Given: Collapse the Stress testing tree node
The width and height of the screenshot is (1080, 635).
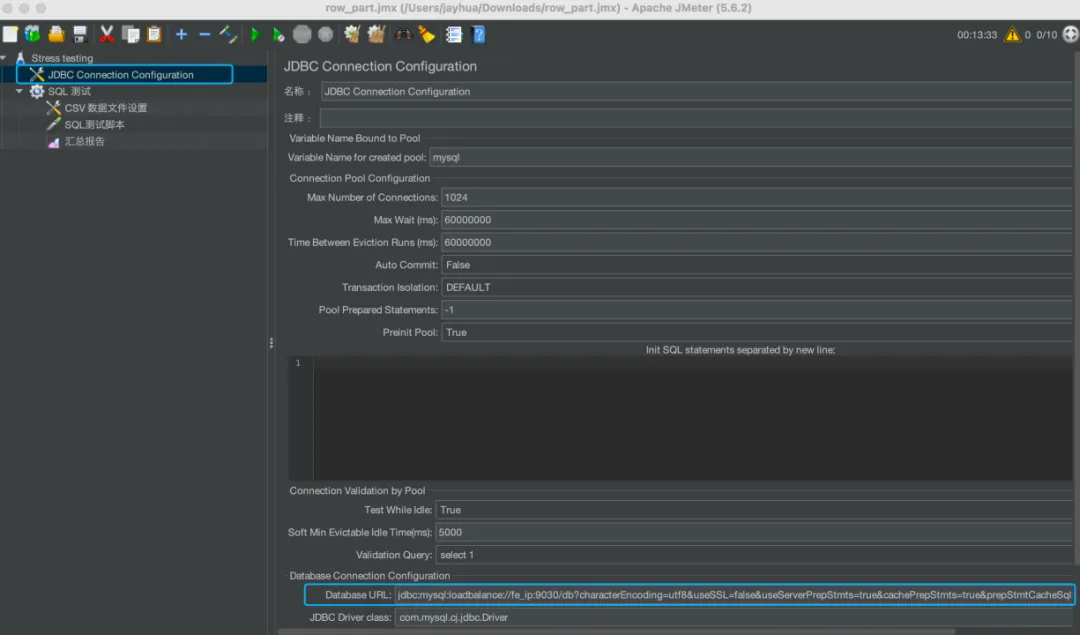Looking at the screenshot, I should coord(4,58).
